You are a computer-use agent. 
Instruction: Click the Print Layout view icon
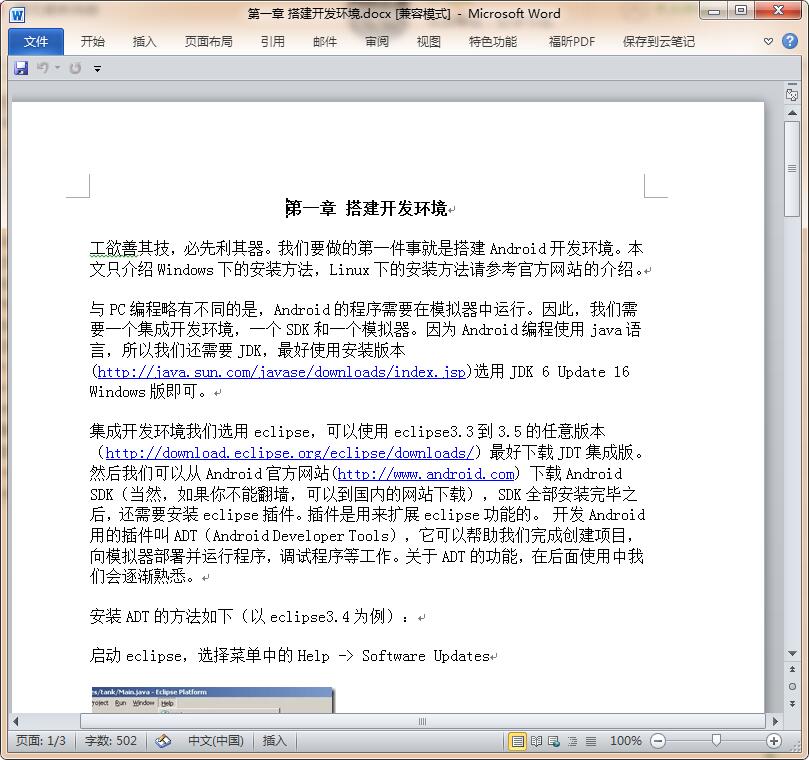pos(518,741)
